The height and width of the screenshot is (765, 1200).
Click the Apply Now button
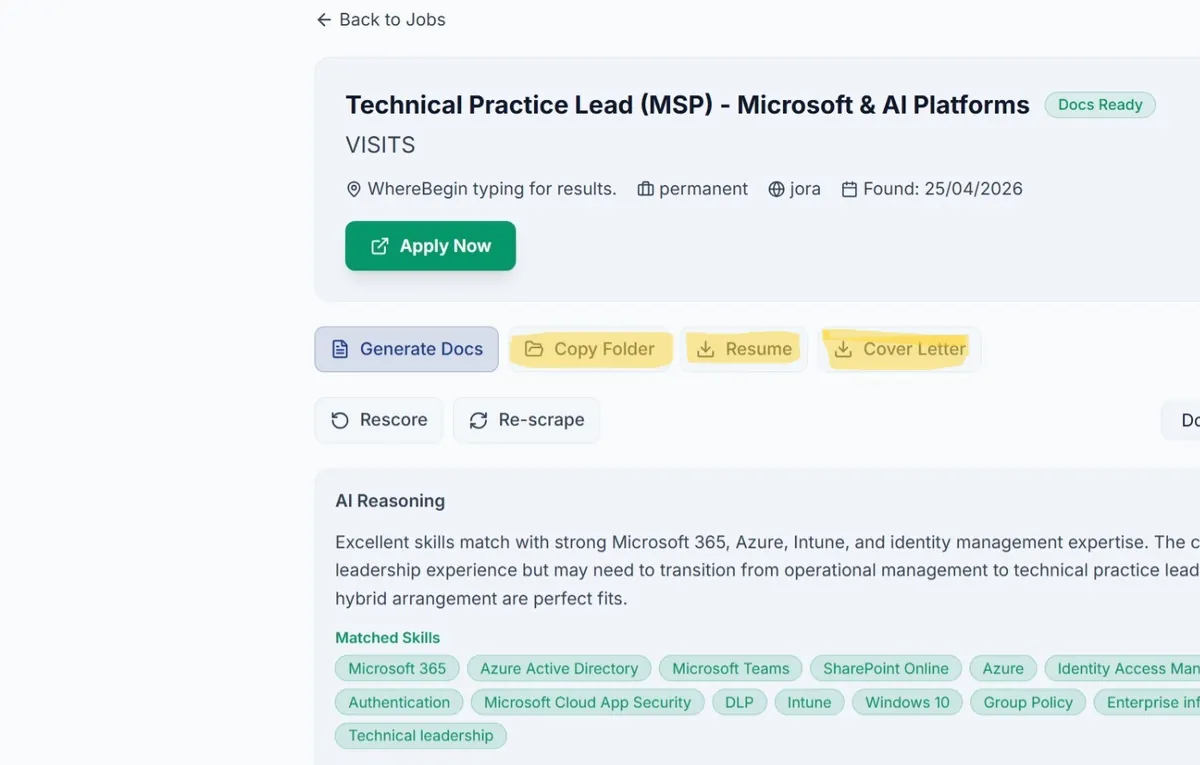pyautogui.click(x=430, y=246)
